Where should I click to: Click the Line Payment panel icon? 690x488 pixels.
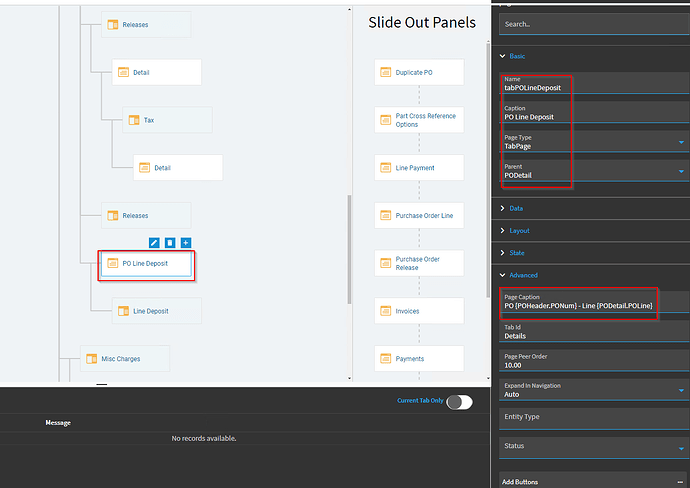click(x=385, y=168)
